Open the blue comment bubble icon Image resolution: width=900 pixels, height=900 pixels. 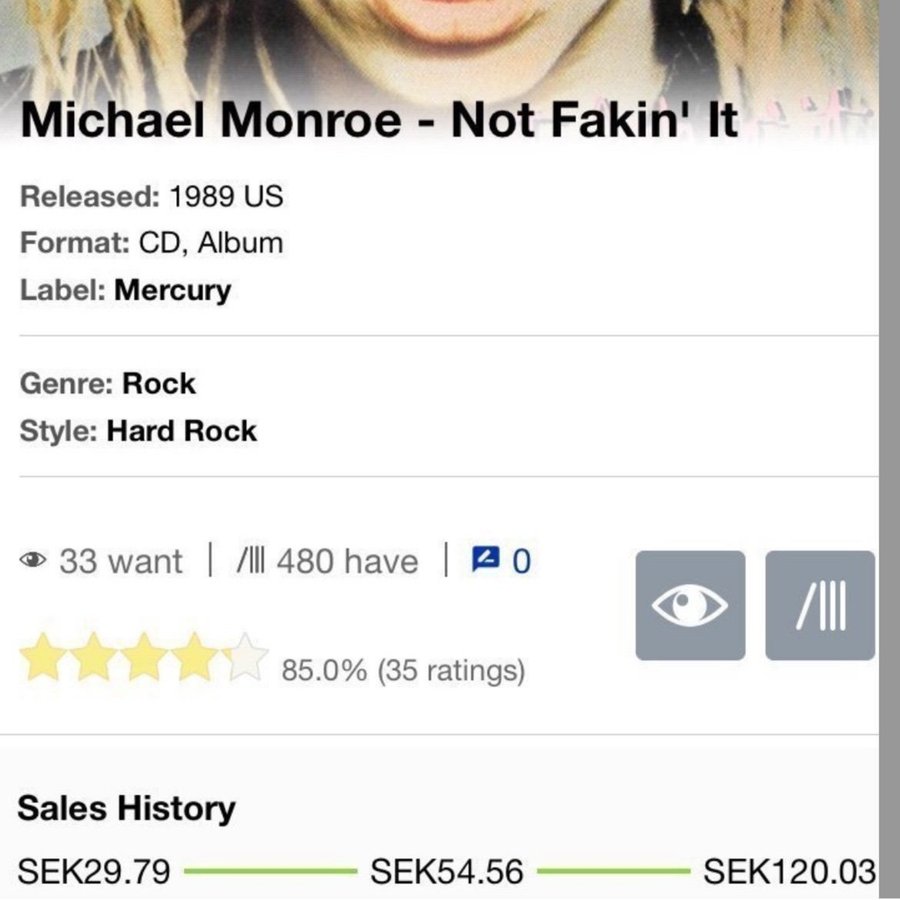(x=484, y=560)
